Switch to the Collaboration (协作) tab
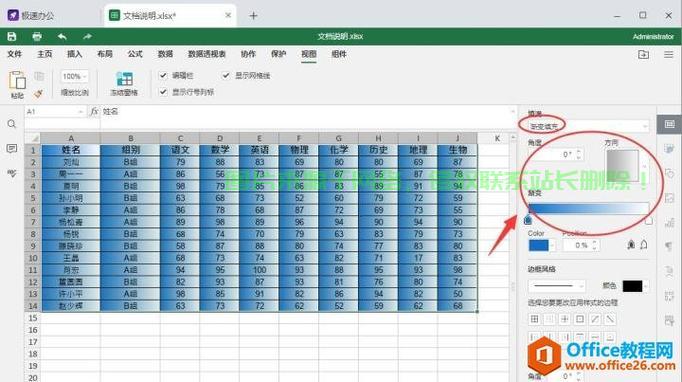The width and height of the screenshot is (682, 382). [248, 54]
